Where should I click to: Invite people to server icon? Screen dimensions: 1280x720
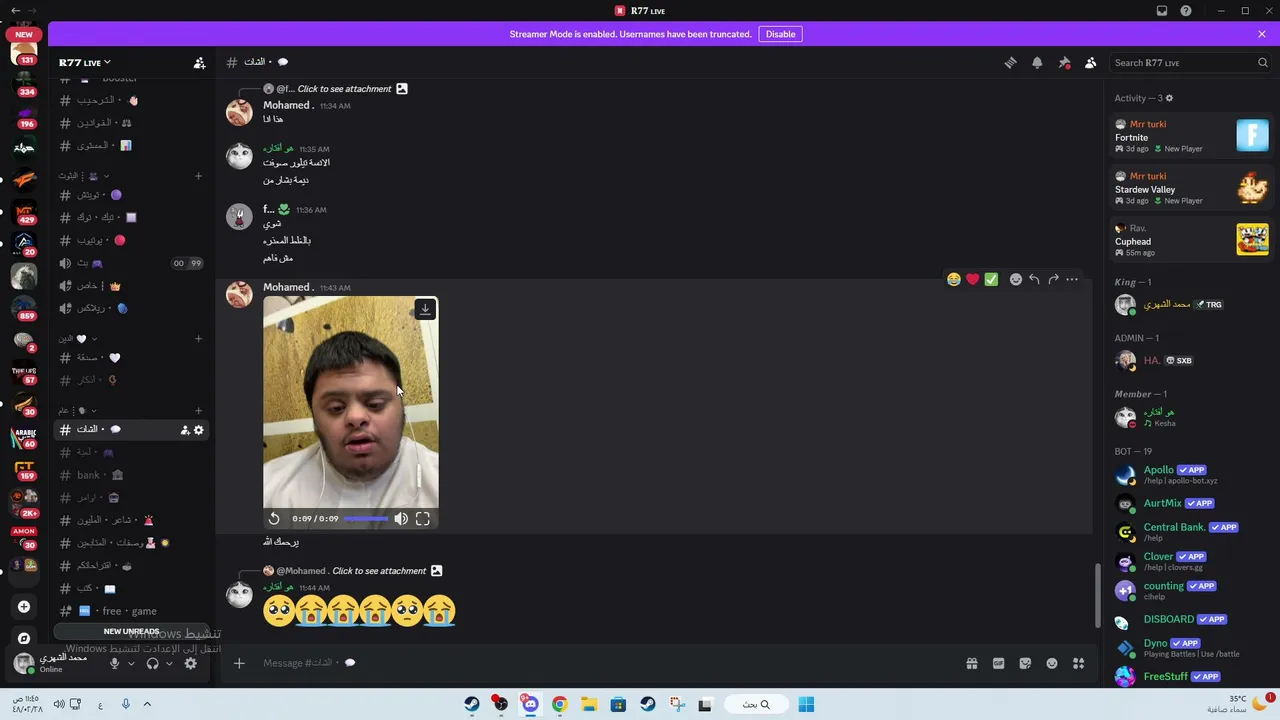click(x=199, y=63)
